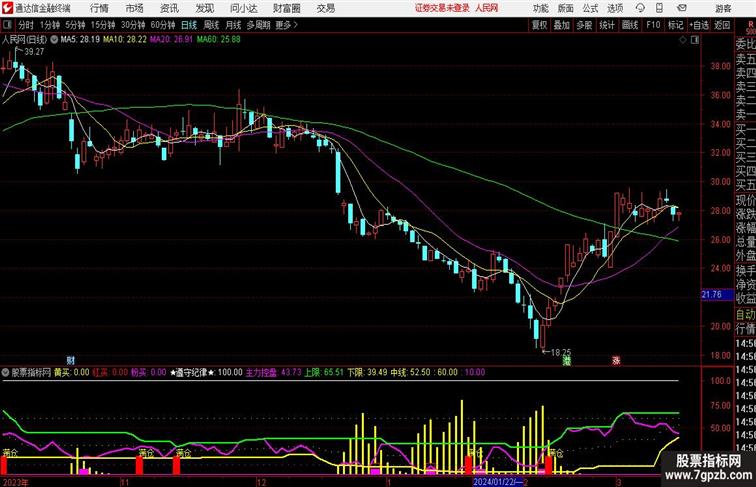Click +自选 to add to watchlist

699,25
